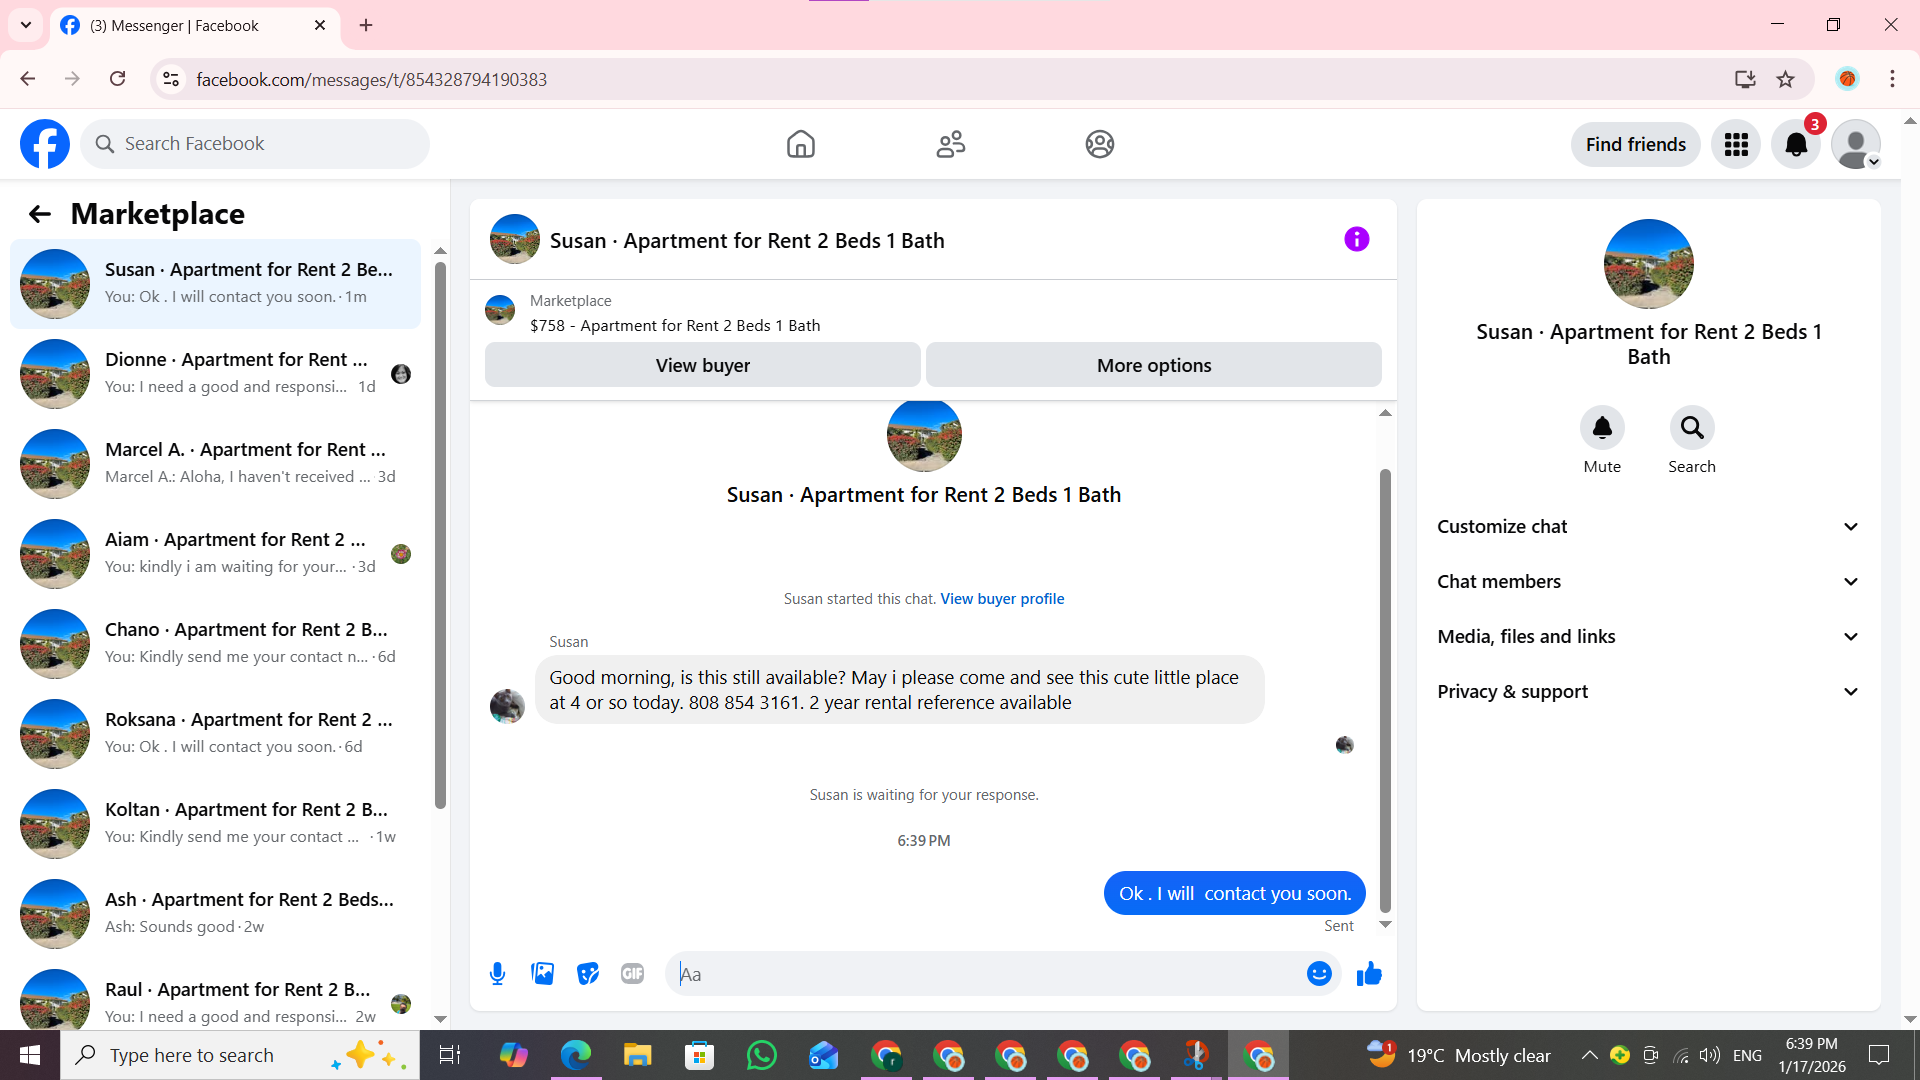
Task: Open the View buyer profile link
Action: (1002, 599)
